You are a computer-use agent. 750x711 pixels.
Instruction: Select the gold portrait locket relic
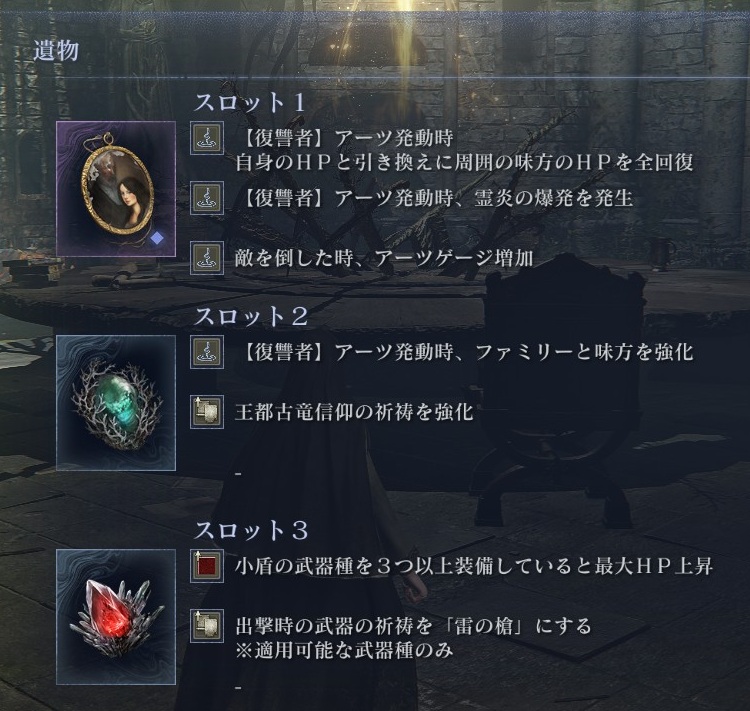116,189
